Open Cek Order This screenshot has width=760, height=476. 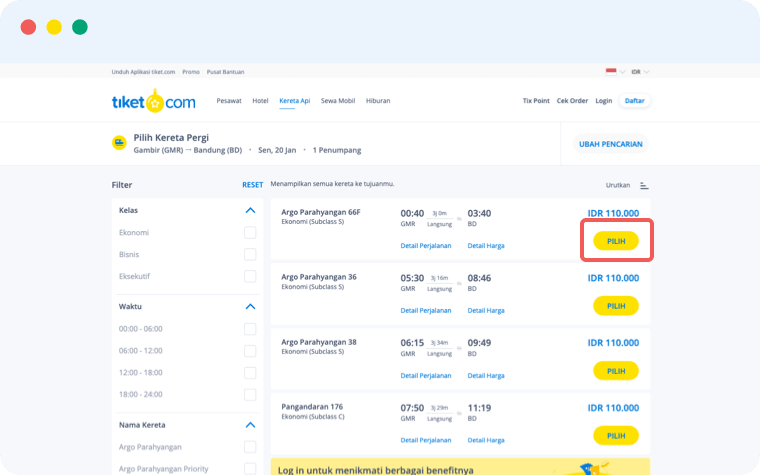(572, 101)
